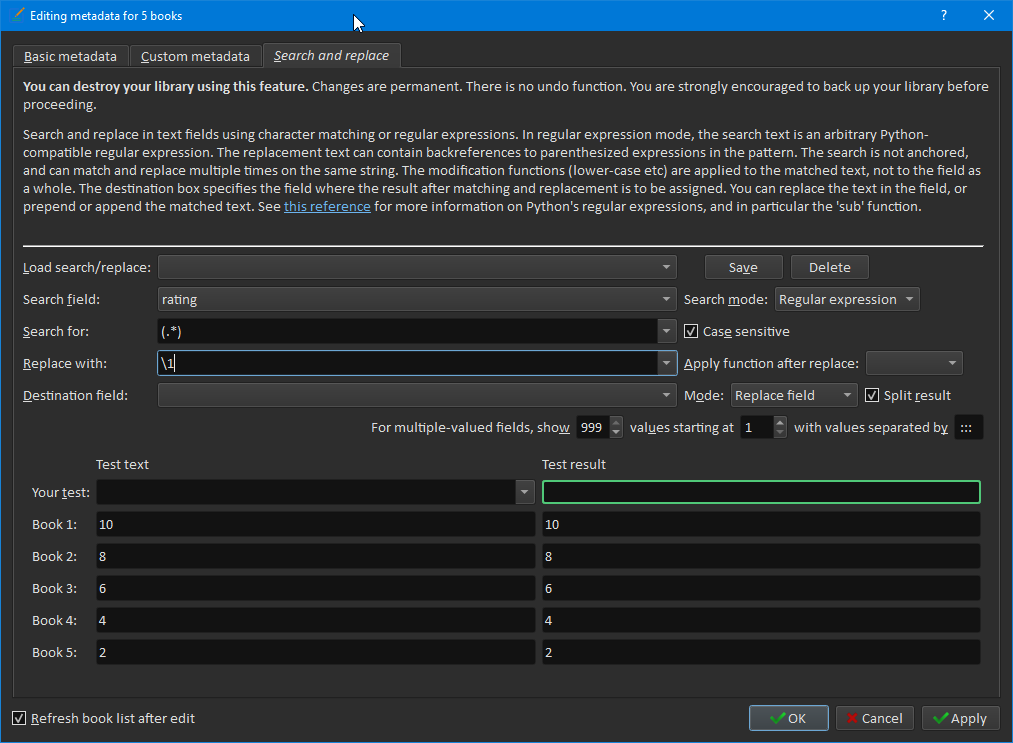The image size is (1013, 743).
Task: Select the Search and replace tab
Action: click(x=331, y=56)
